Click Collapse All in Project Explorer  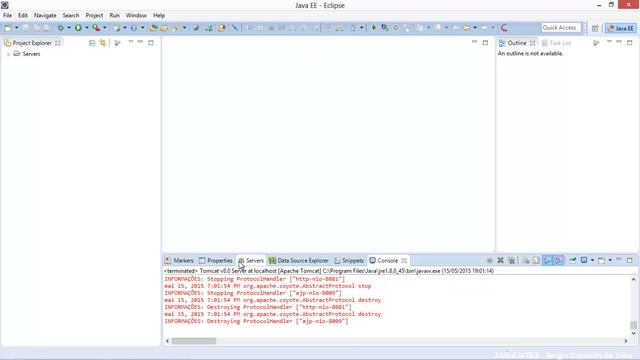92,43
